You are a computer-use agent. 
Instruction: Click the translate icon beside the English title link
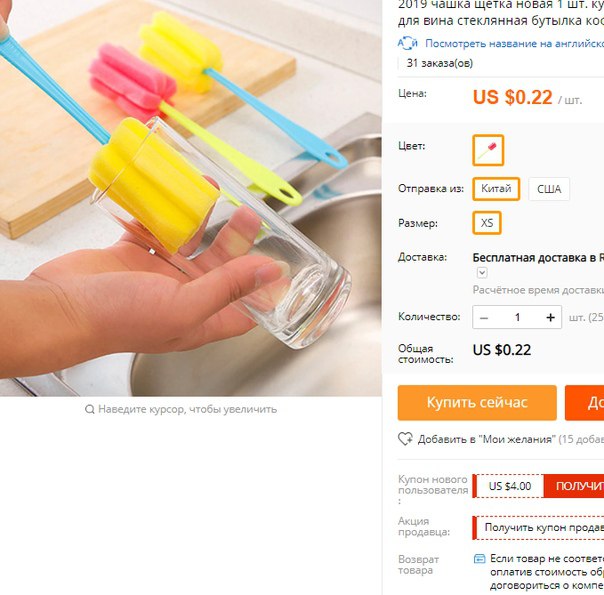(x=407, y=43)
